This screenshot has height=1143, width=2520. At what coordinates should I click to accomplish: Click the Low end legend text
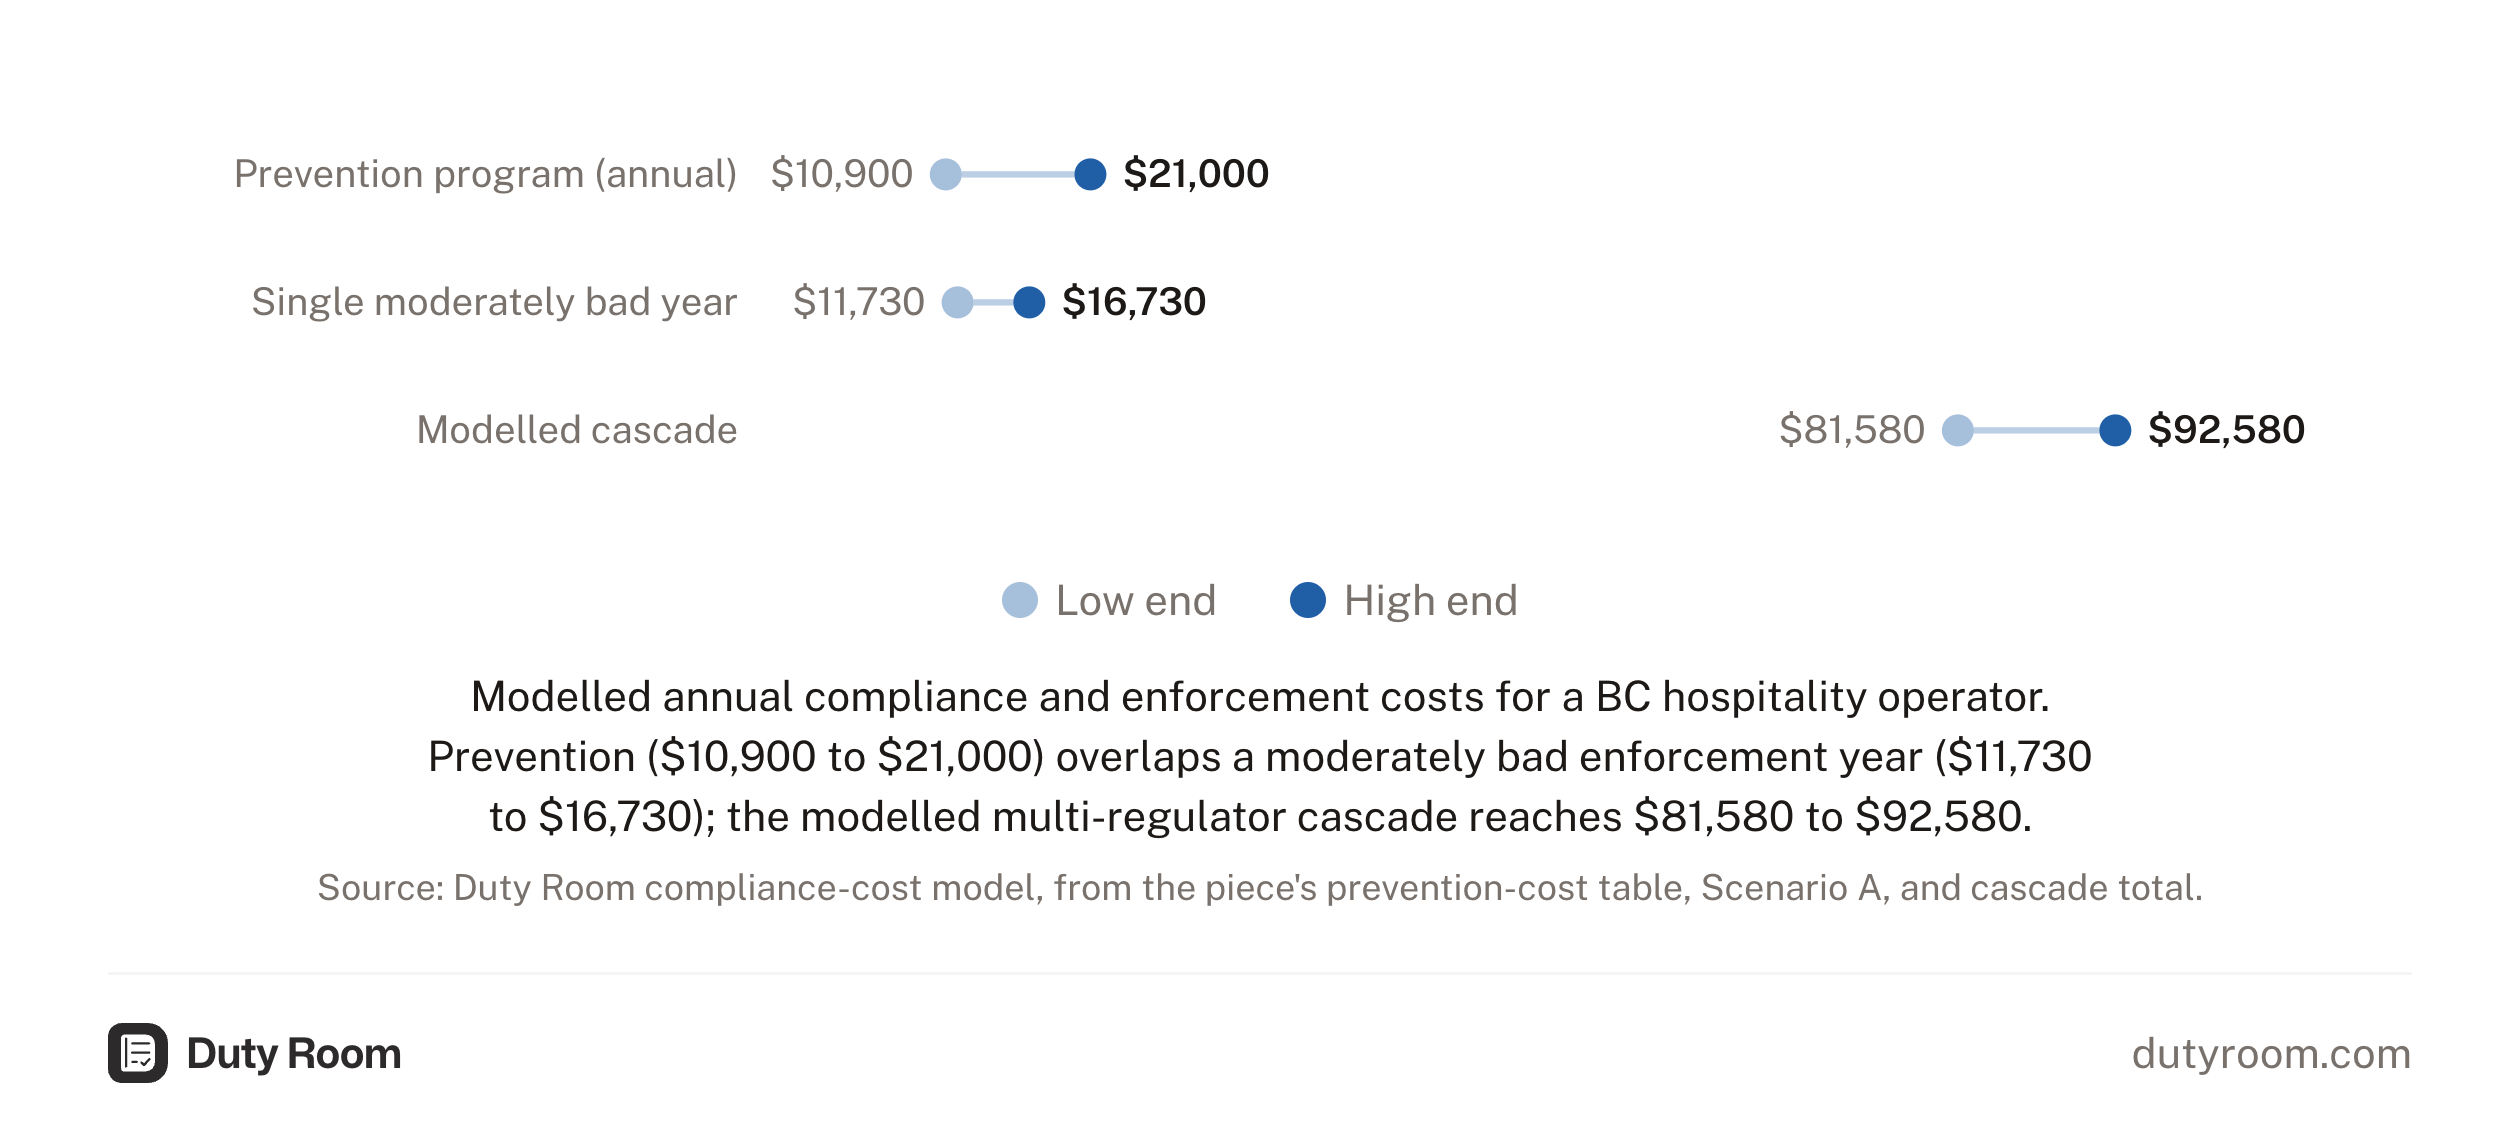[x=1136, y=600]
